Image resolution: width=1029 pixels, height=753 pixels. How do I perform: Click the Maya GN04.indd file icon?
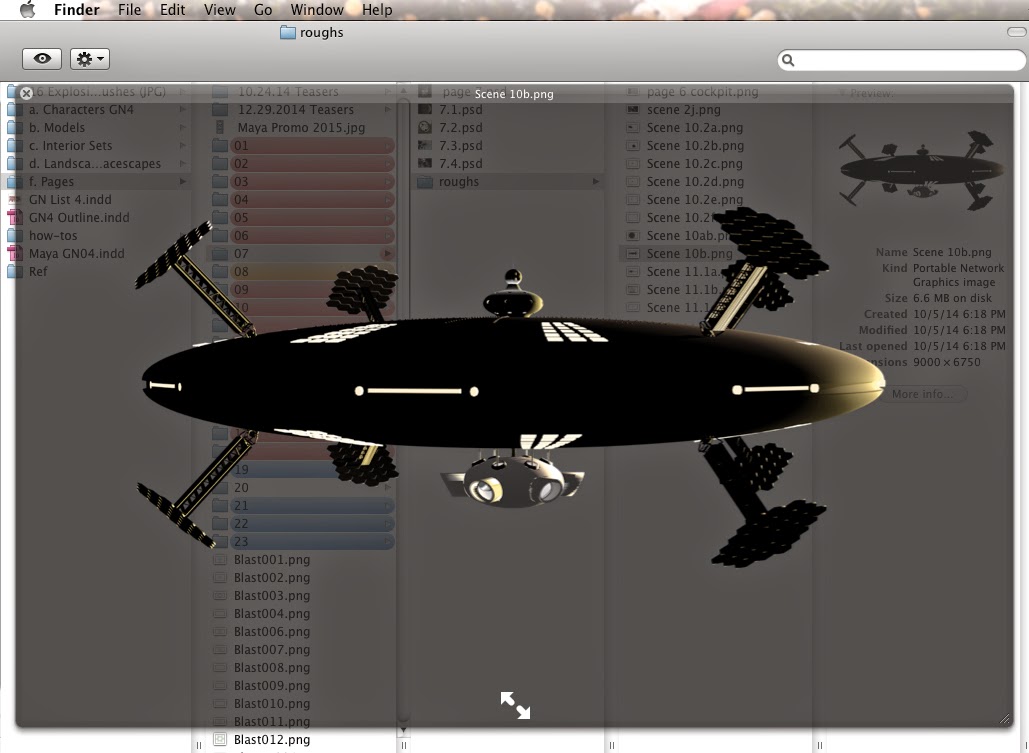pyautogui.click(x=14, y=253)
